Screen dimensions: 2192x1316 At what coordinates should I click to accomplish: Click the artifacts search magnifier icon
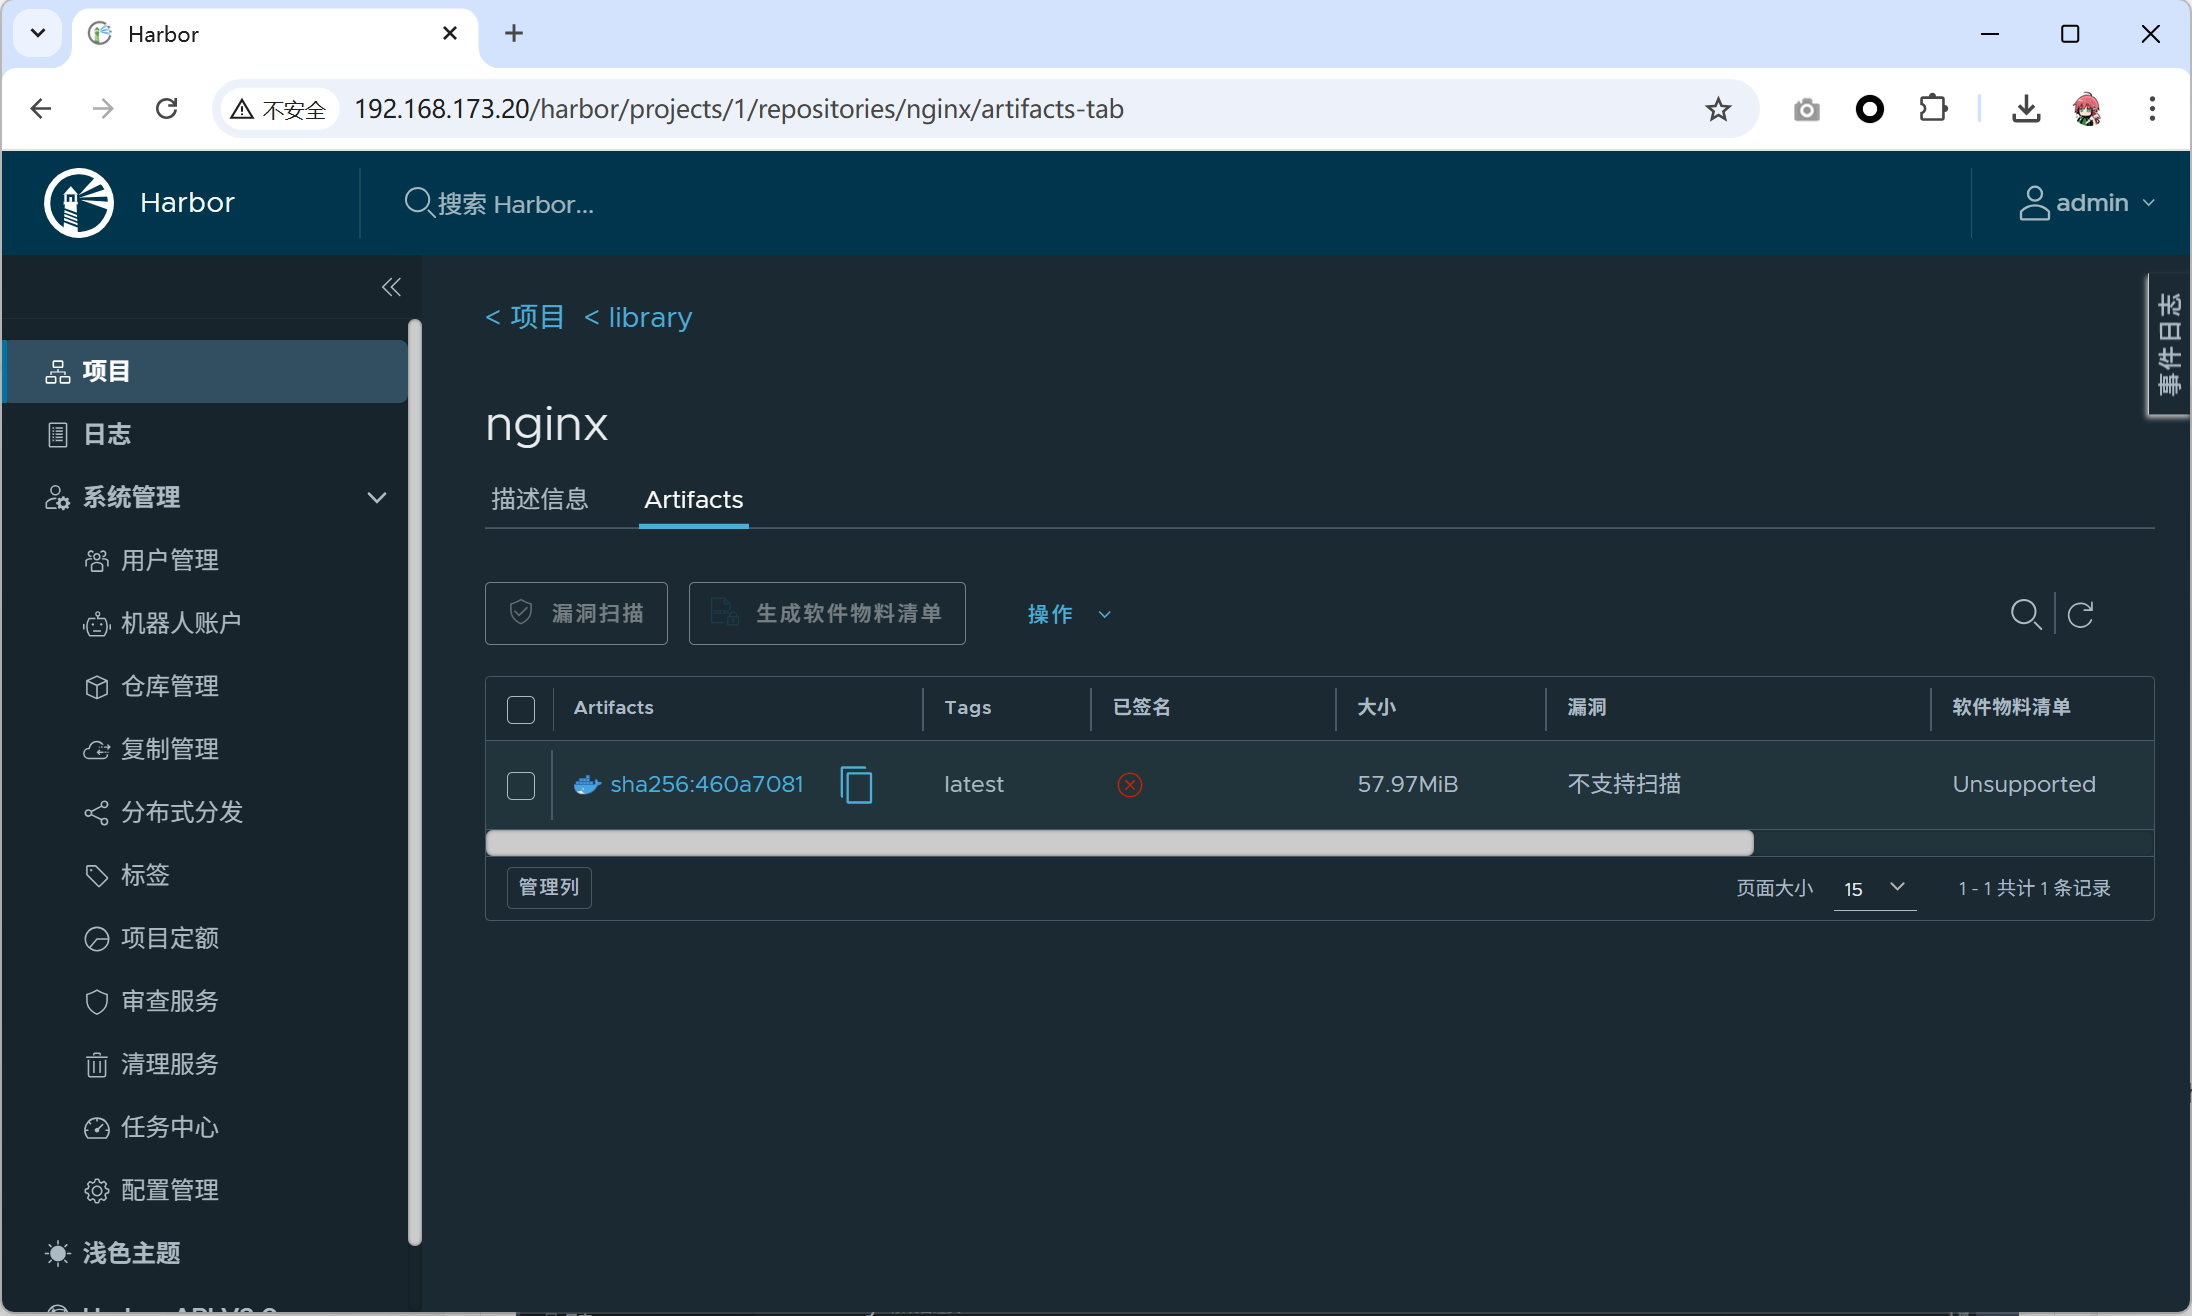coord(2026,614)
